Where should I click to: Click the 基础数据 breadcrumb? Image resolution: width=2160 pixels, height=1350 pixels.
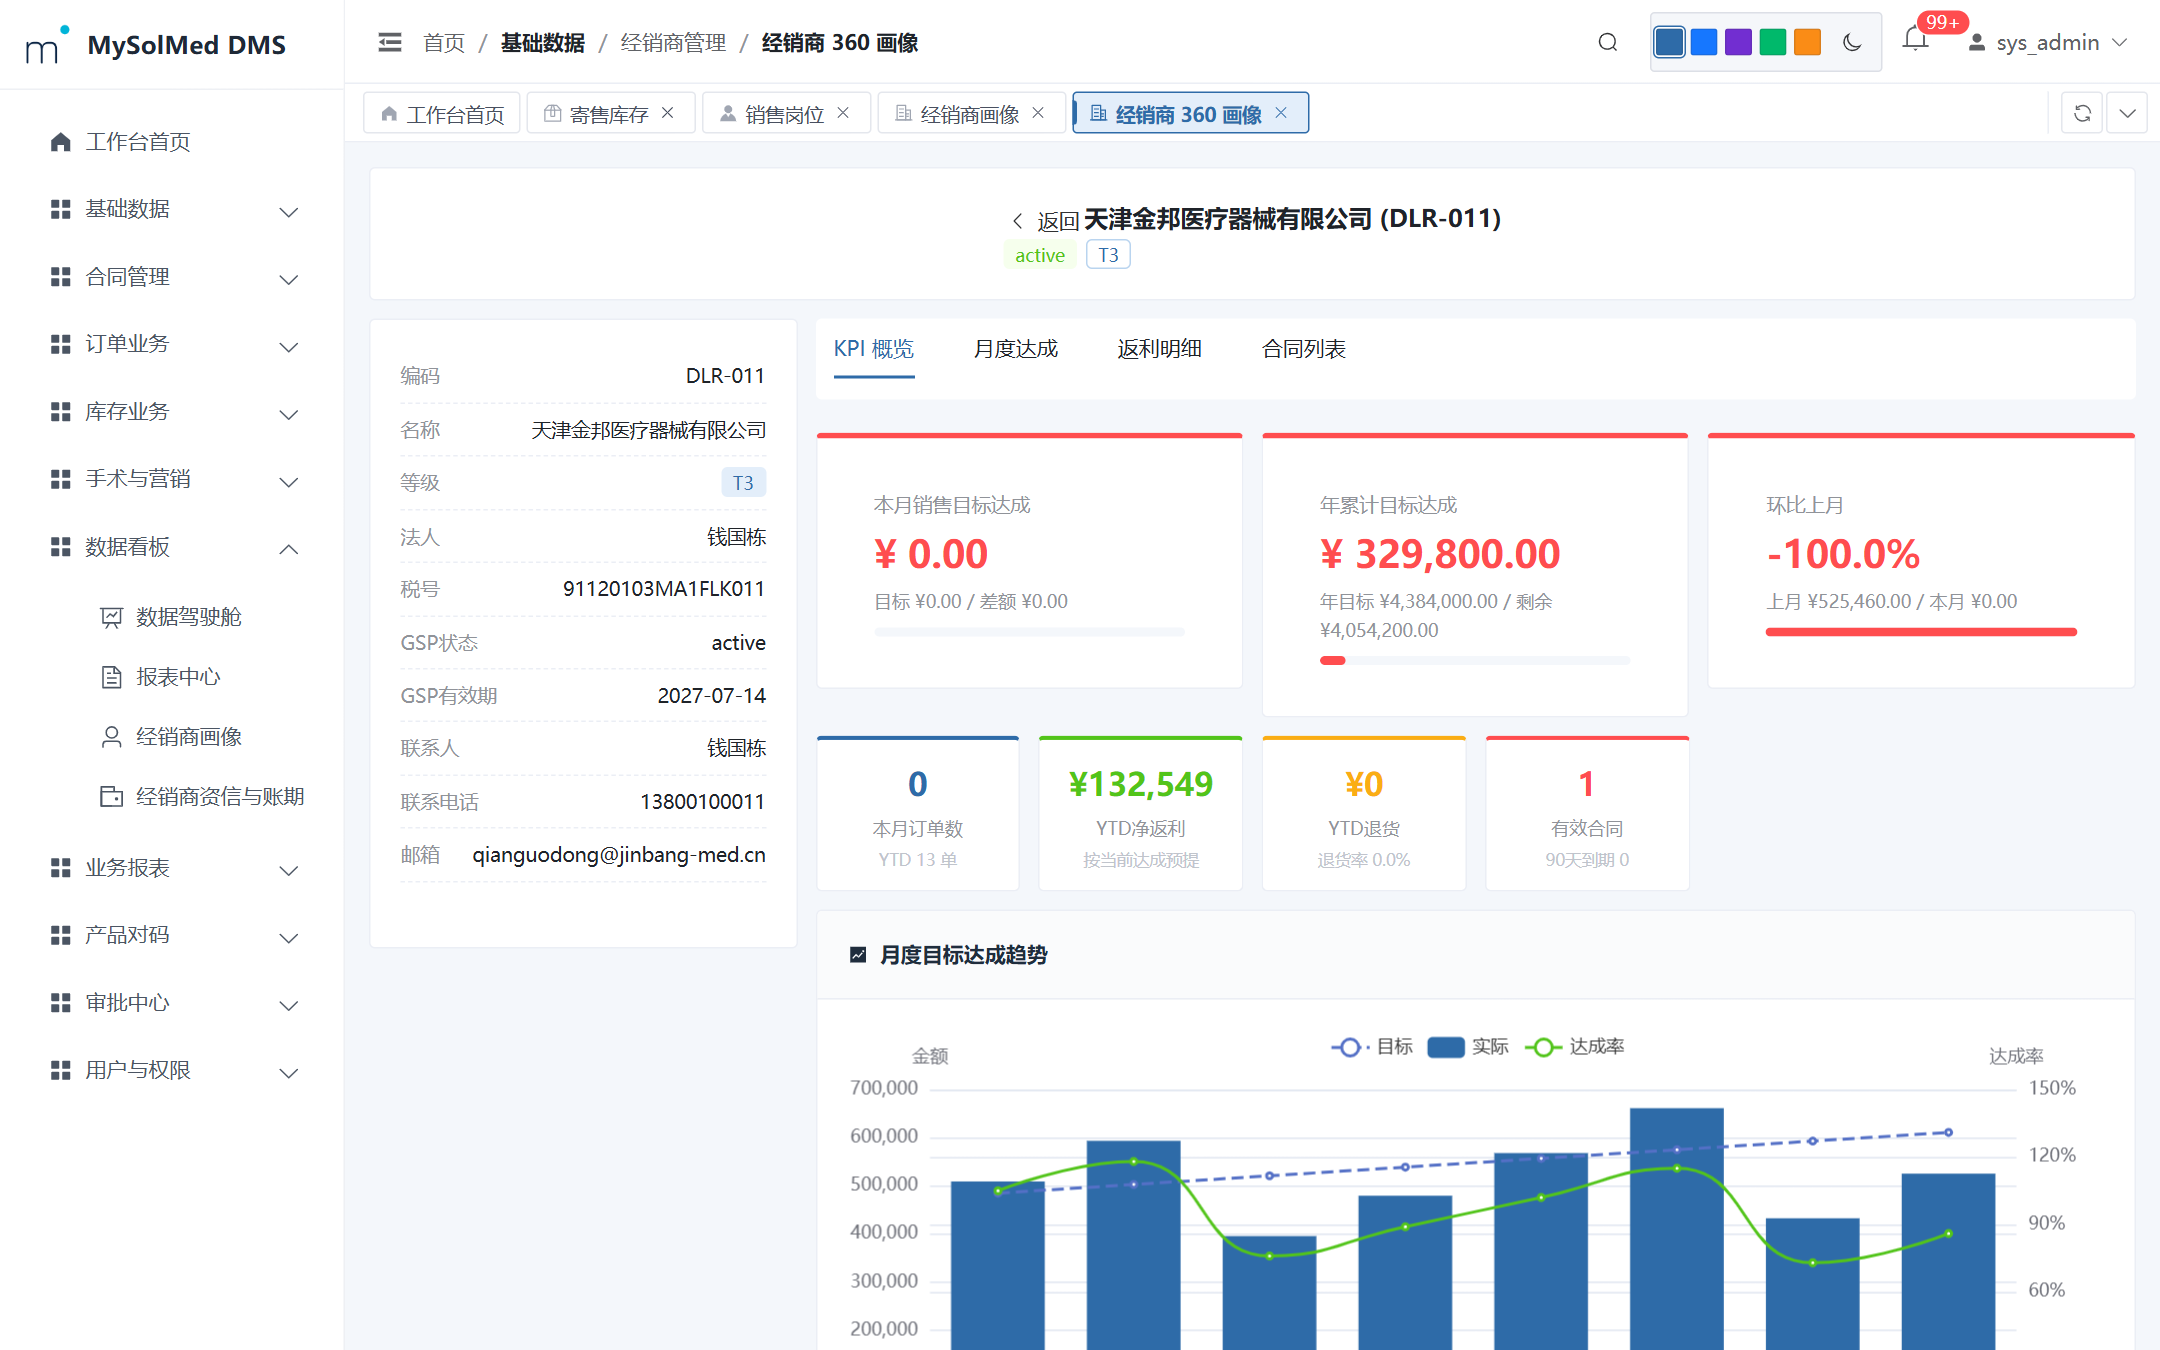tap(542, 43)
